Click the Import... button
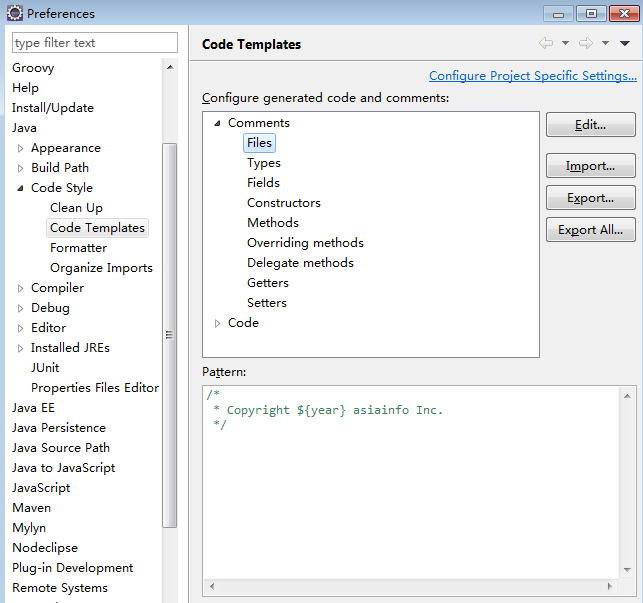The height and width of the screenshot is (603, 643). click(x=590, y=166)
